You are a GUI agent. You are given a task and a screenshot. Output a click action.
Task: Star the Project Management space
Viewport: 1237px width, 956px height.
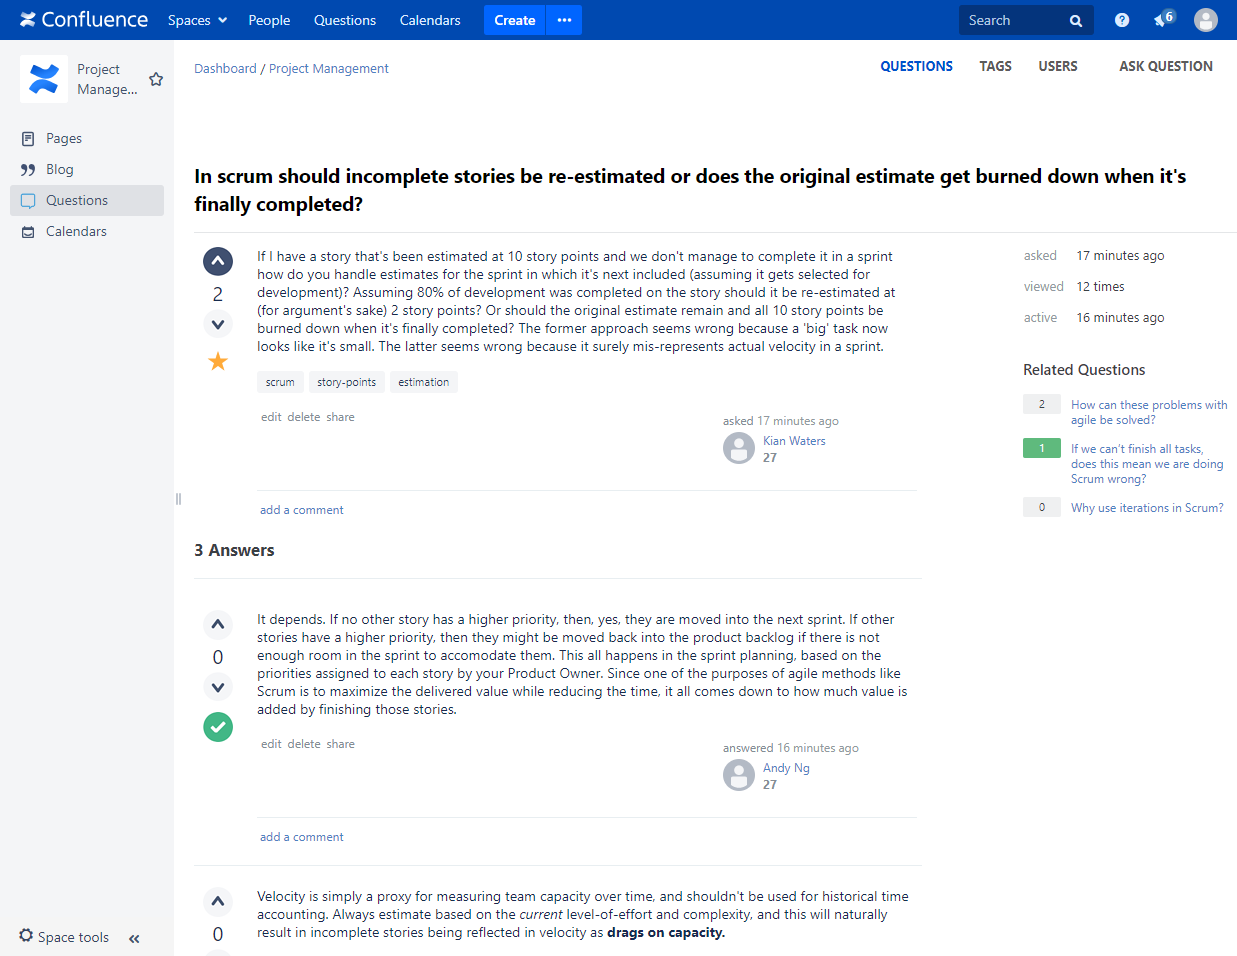point(156,79)
